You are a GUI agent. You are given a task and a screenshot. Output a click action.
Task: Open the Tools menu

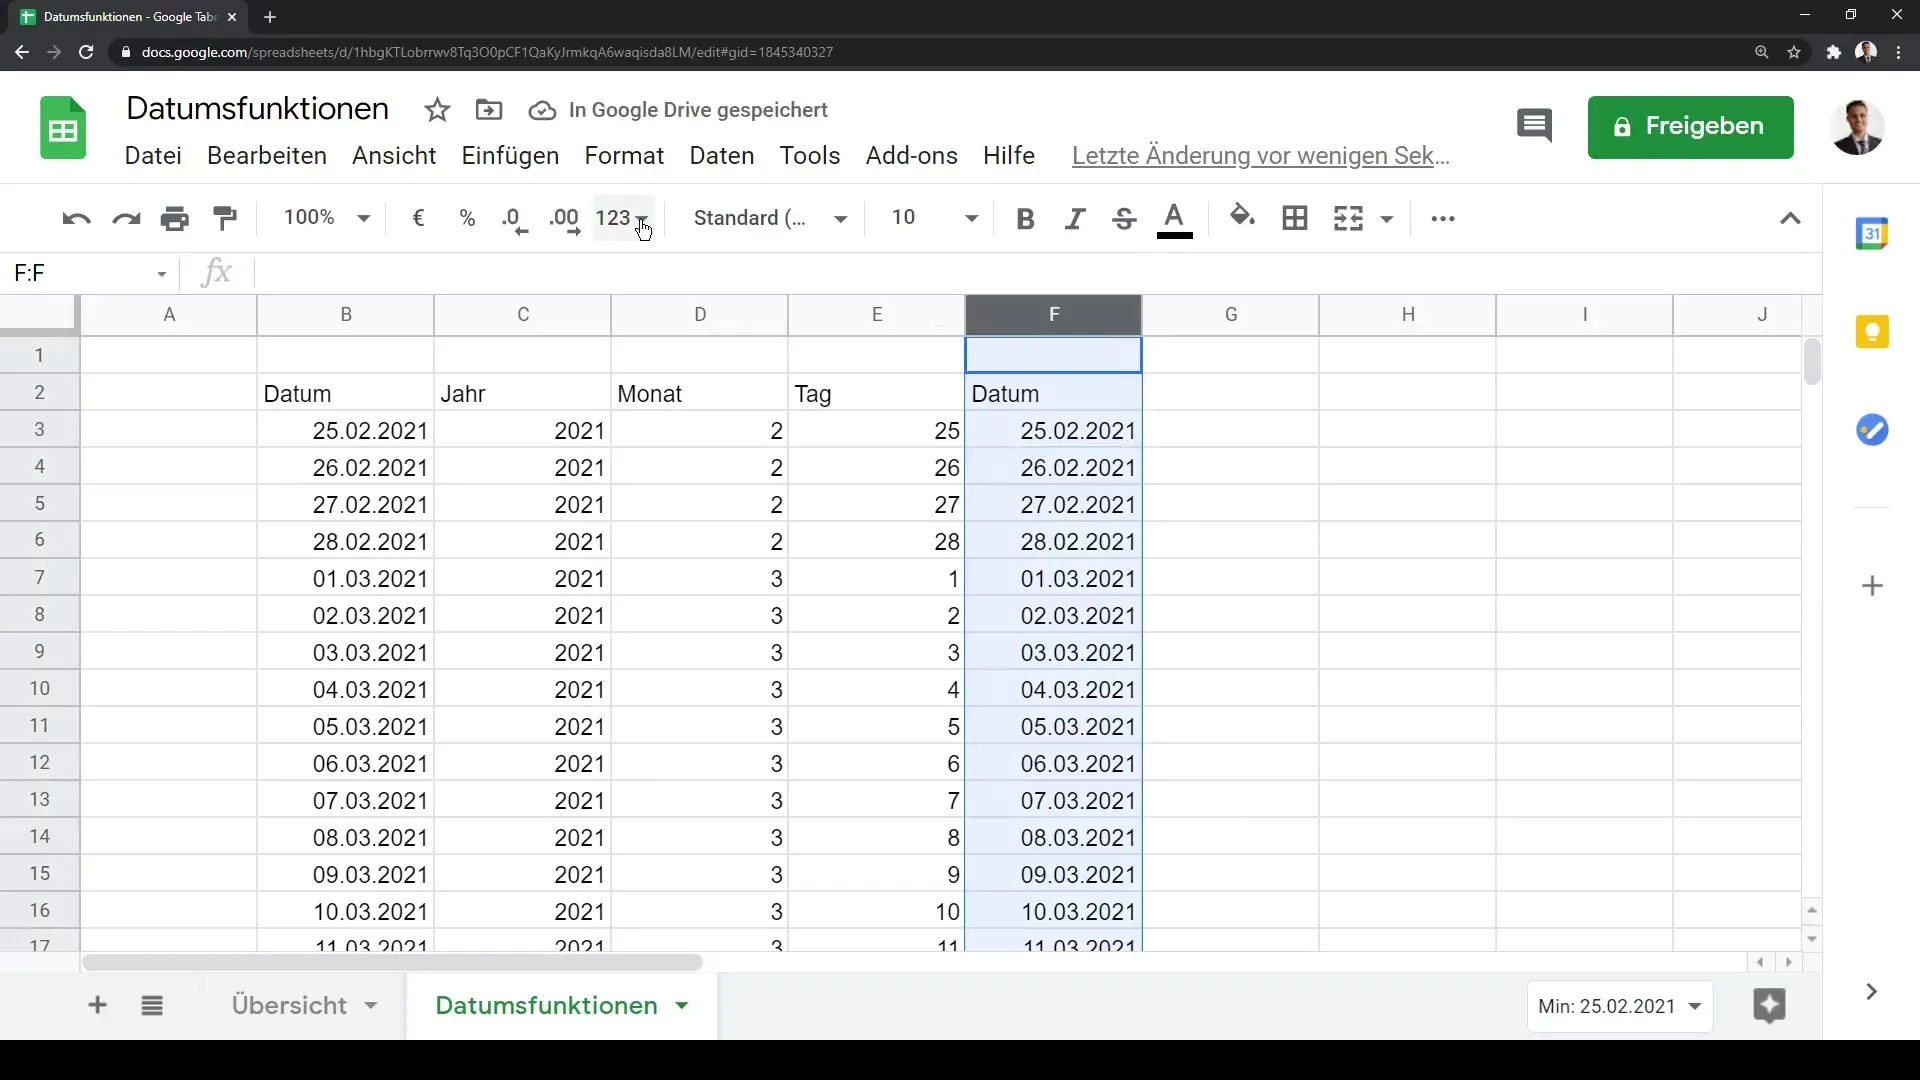click(810, 156)
